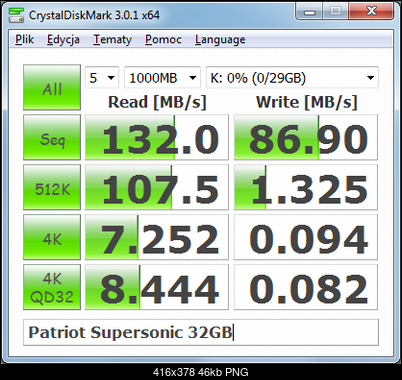Select the Seq read value 132.0
Image resolution: width=402 pixels, height=380 pixels.
point(157,137)
